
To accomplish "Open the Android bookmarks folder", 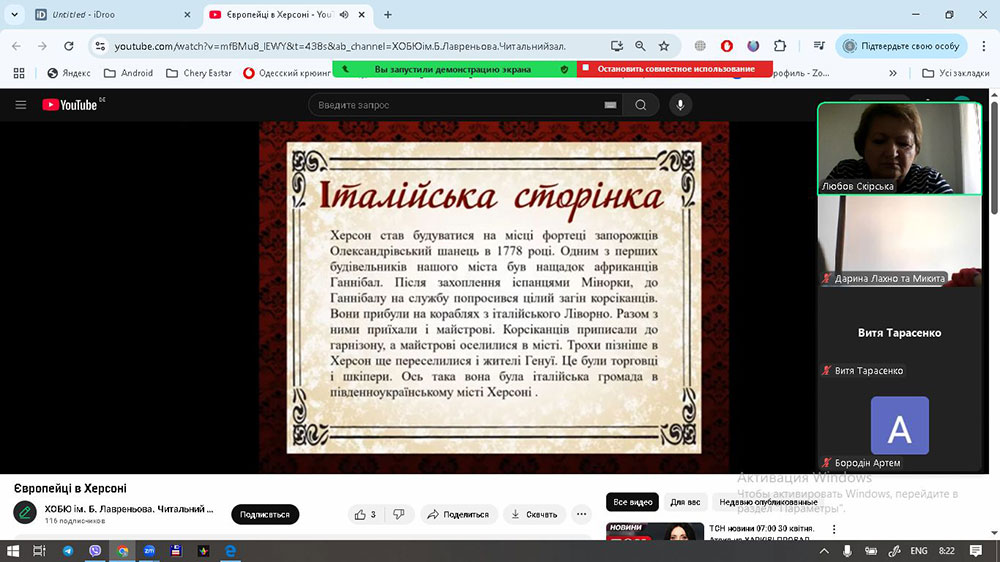I will (128, 73).
